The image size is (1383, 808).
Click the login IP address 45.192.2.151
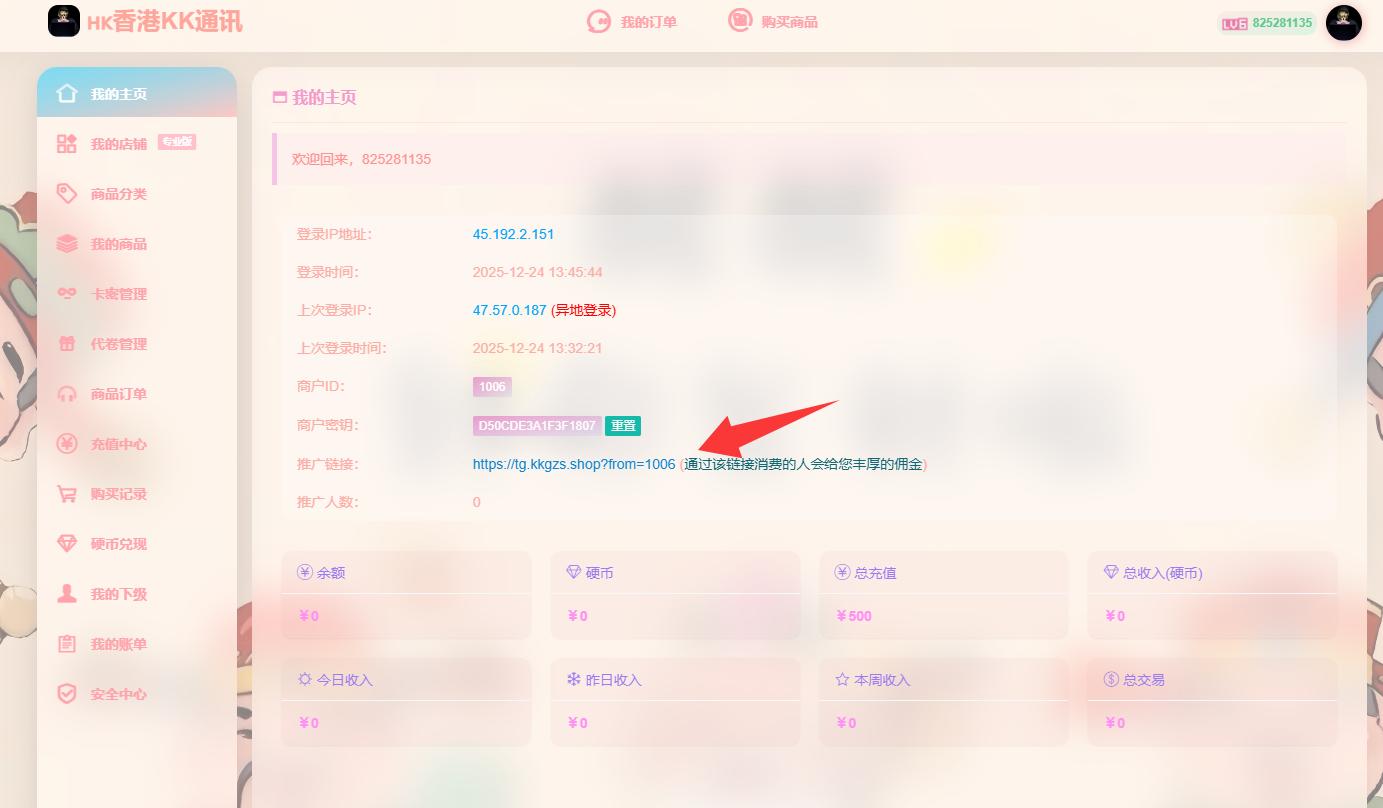point(513,234)
